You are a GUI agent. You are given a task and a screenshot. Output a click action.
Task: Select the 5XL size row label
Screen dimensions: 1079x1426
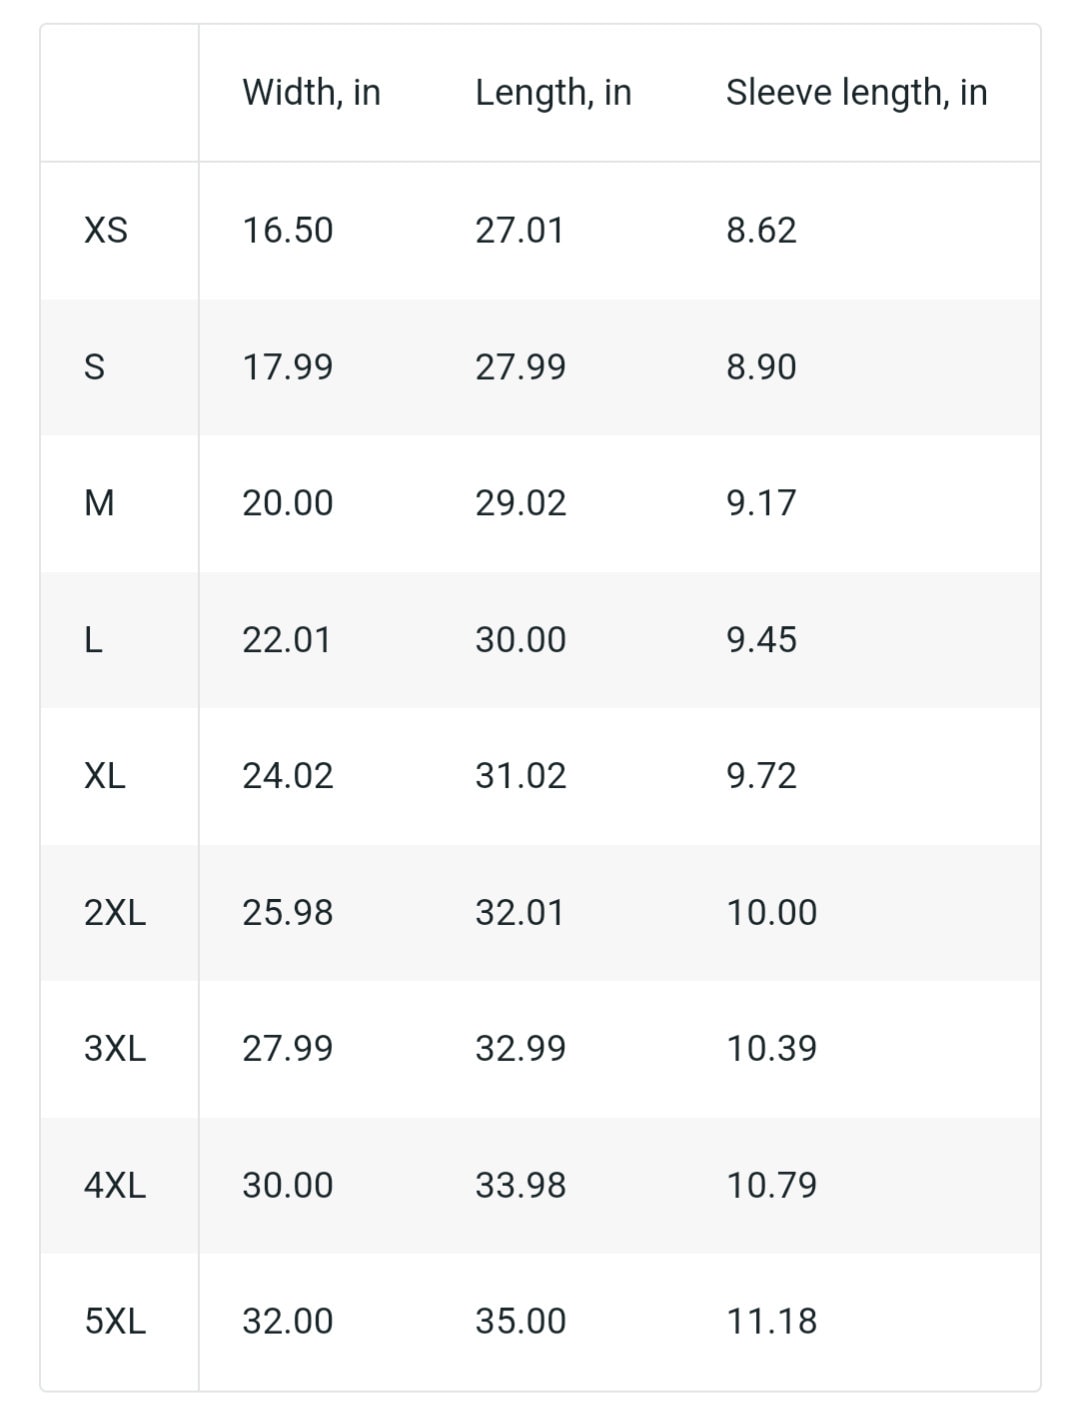tap(115, 1322)
